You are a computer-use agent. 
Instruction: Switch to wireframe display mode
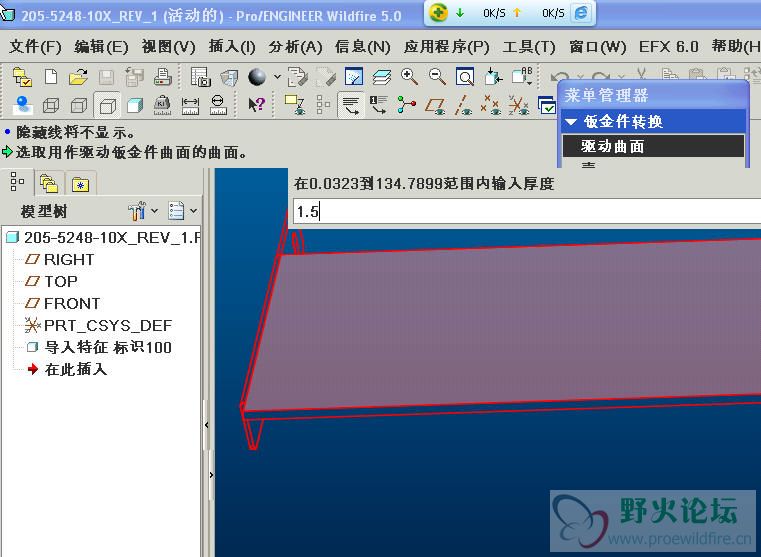pyautogui.click(x=51, y=105)
